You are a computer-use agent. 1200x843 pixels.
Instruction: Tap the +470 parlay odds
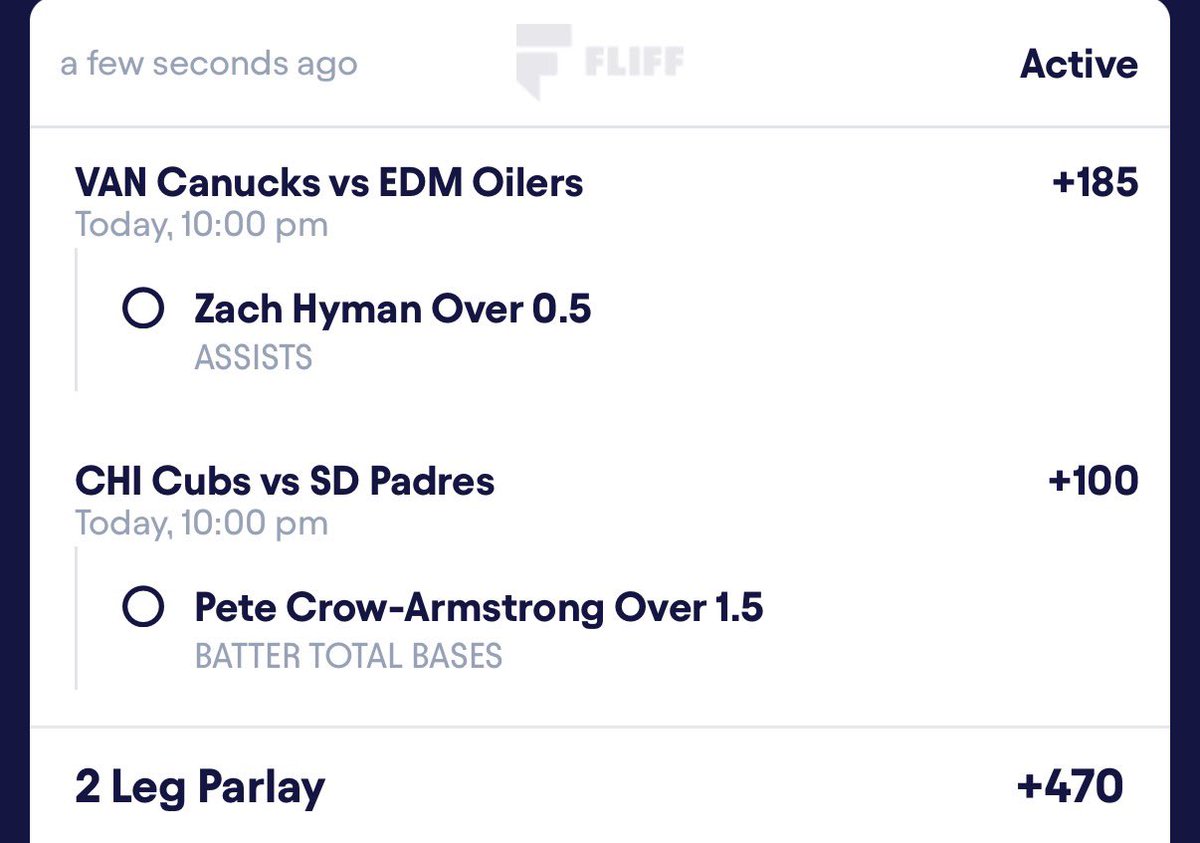click(1070, 786)
